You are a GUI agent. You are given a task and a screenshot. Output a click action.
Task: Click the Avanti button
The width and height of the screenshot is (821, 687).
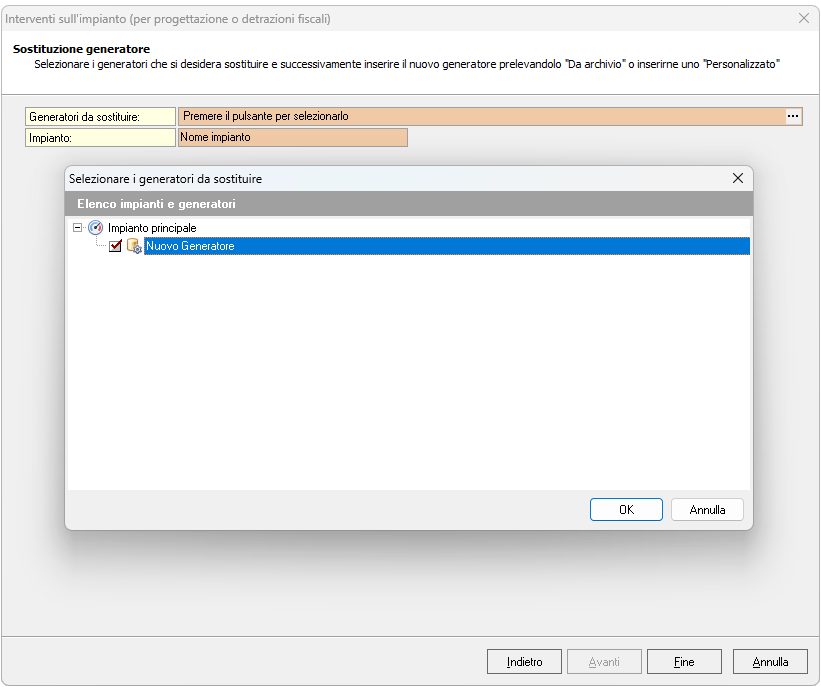click(604, 662)
